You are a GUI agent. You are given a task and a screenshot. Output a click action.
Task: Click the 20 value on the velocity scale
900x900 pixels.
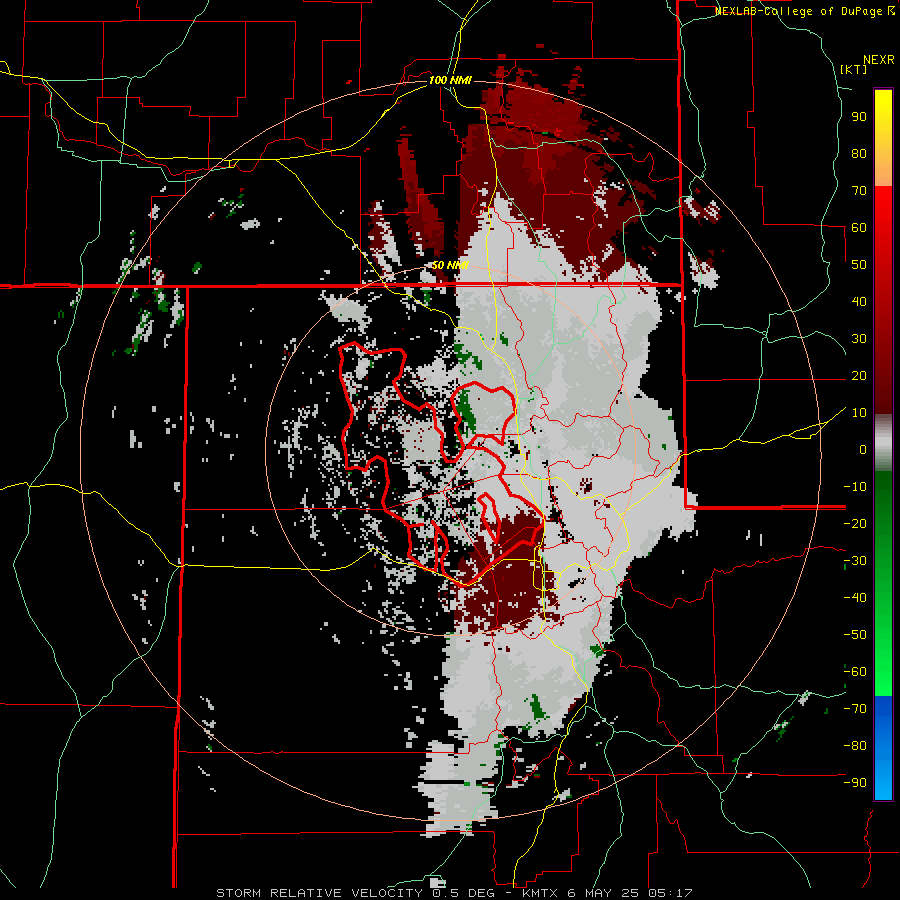point(859,375)
